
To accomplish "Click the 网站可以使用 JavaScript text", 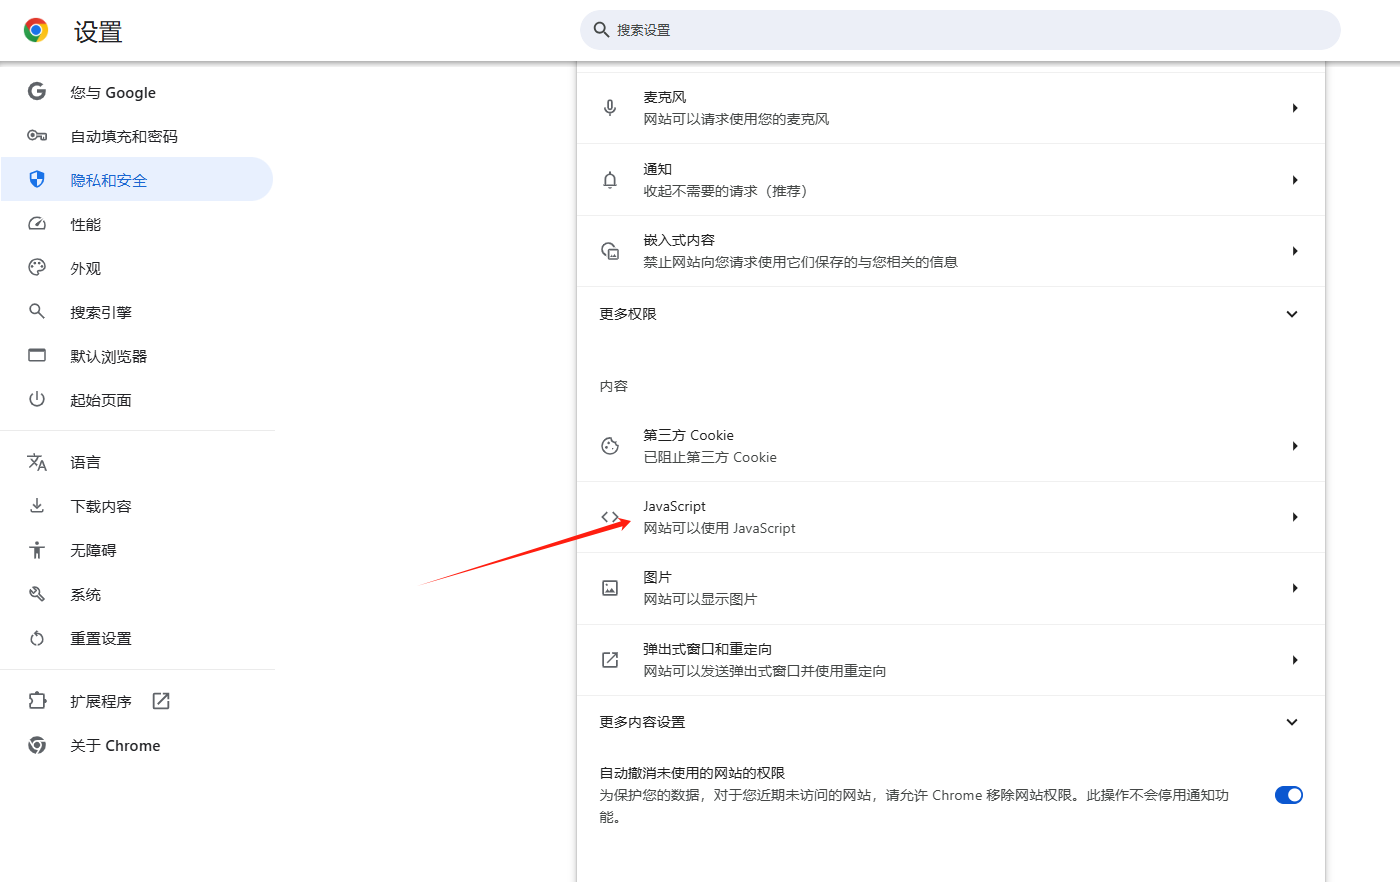I will pos(719,528).
